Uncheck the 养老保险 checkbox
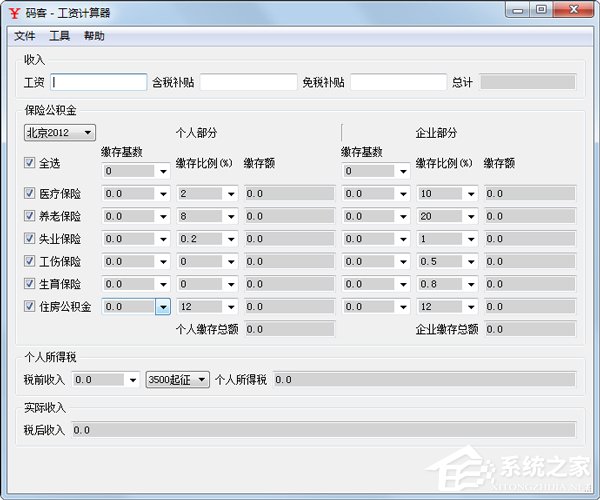Screen dimensions: 600x500 (29, 216)
